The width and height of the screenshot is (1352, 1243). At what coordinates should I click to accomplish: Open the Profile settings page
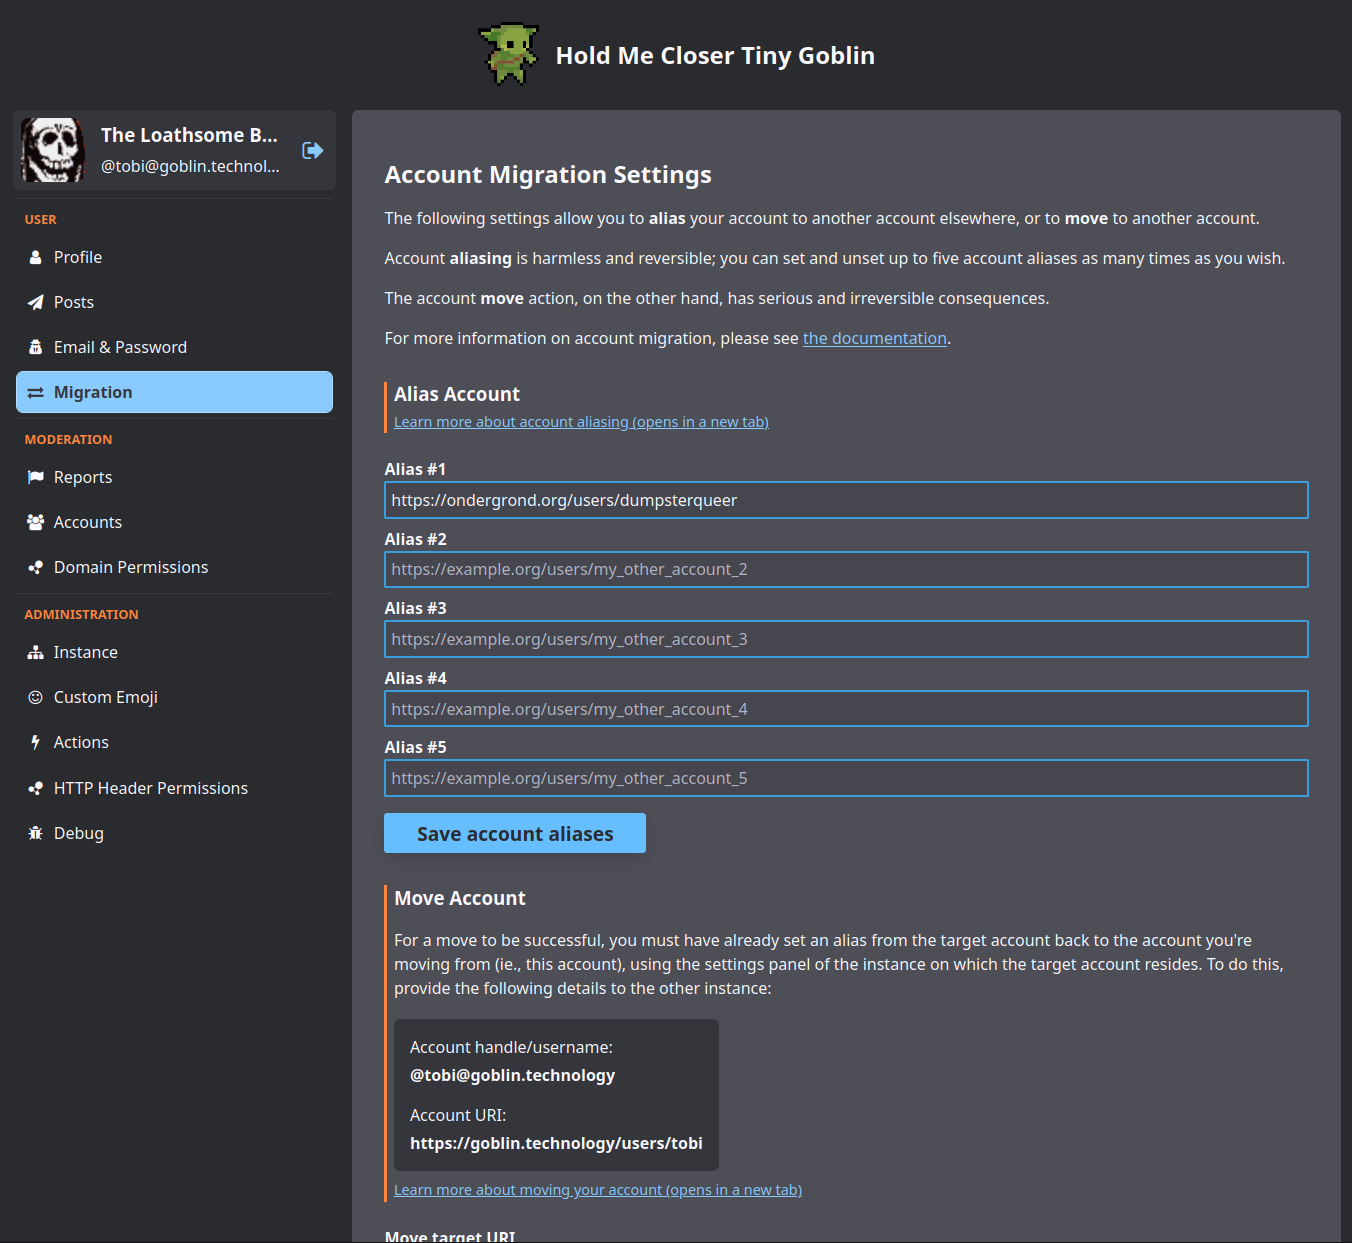(x=78, y=256)
